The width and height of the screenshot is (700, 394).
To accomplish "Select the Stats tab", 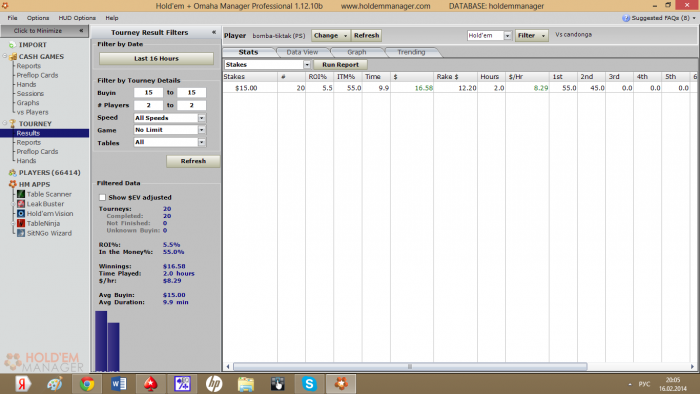I will click(248, 52).
